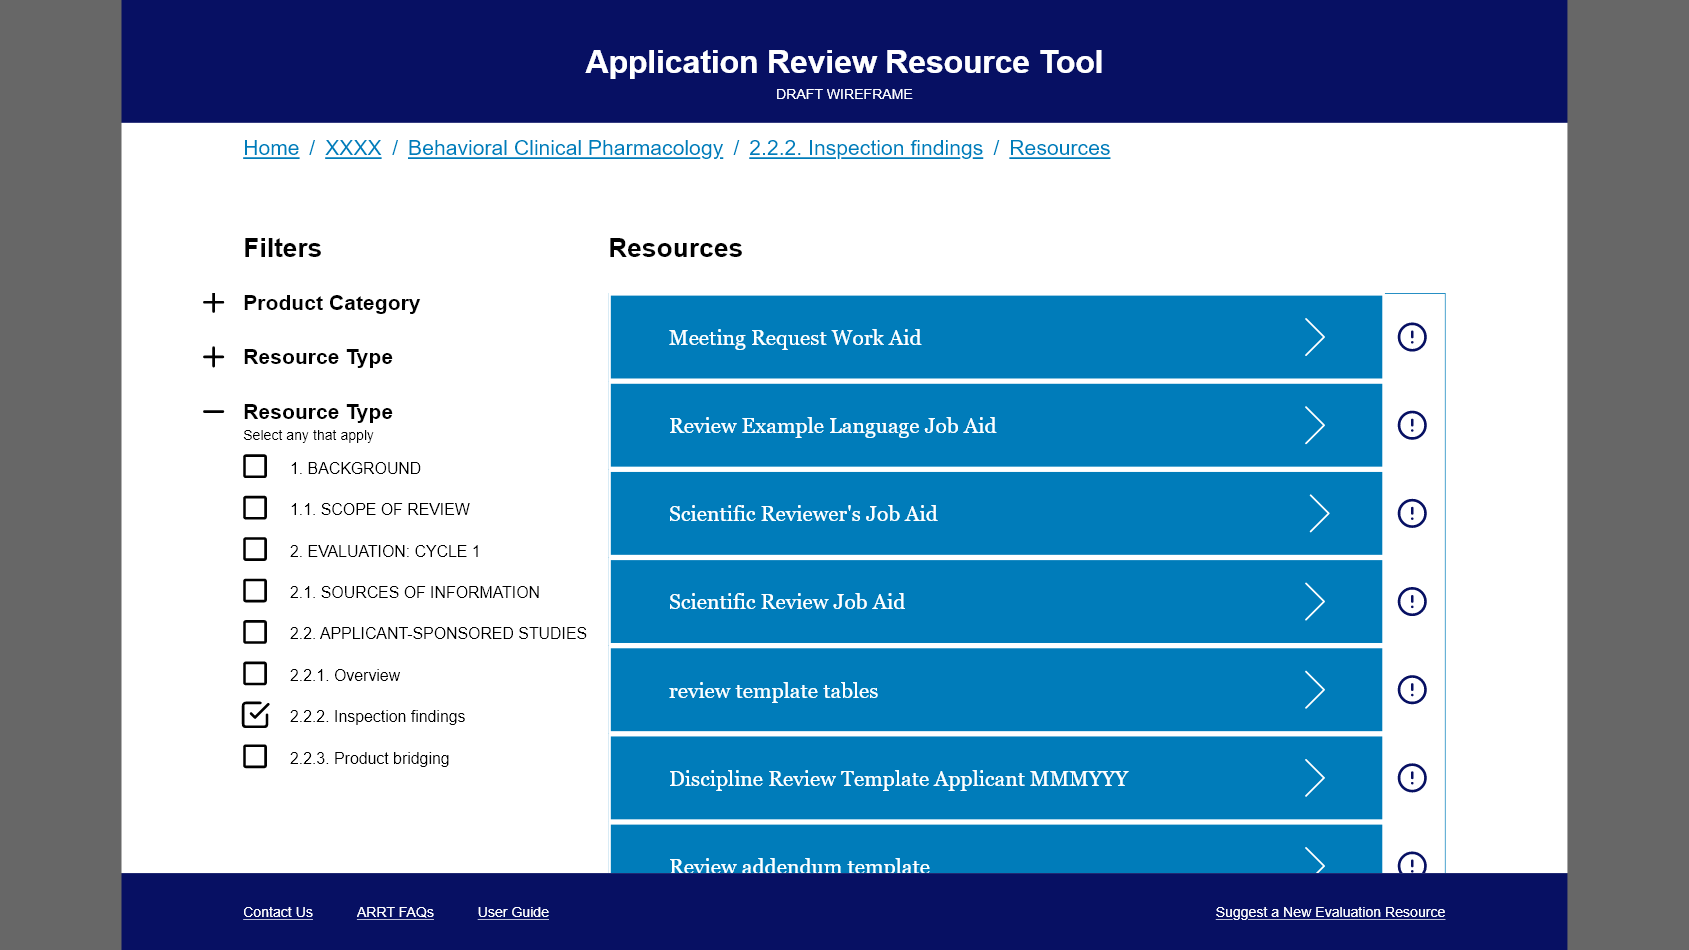This screenshot has height=950, width=1689.
Task: Check the 2. EVALUATION: CYCLE 1 filter
Action: pyautogui.click(x=255, y=549)
